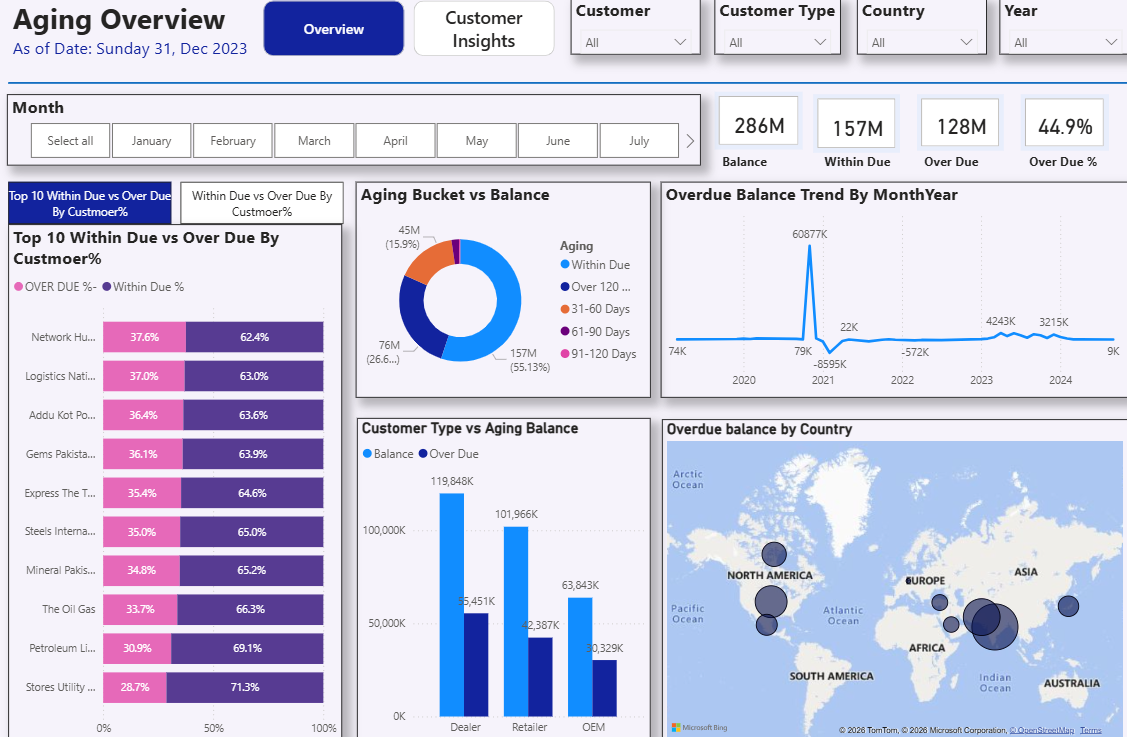1127x737 pixels.
Task: Select Network Hu... 37.6% overdue bar
Action: coord(144,337)
